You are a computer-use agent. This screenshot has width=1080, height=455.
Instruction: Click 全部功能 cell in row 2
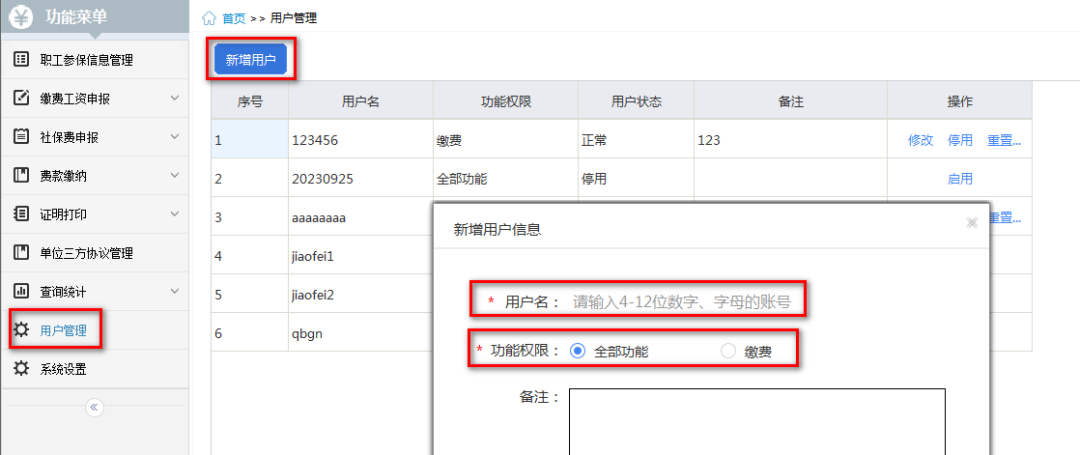[506, 179]
